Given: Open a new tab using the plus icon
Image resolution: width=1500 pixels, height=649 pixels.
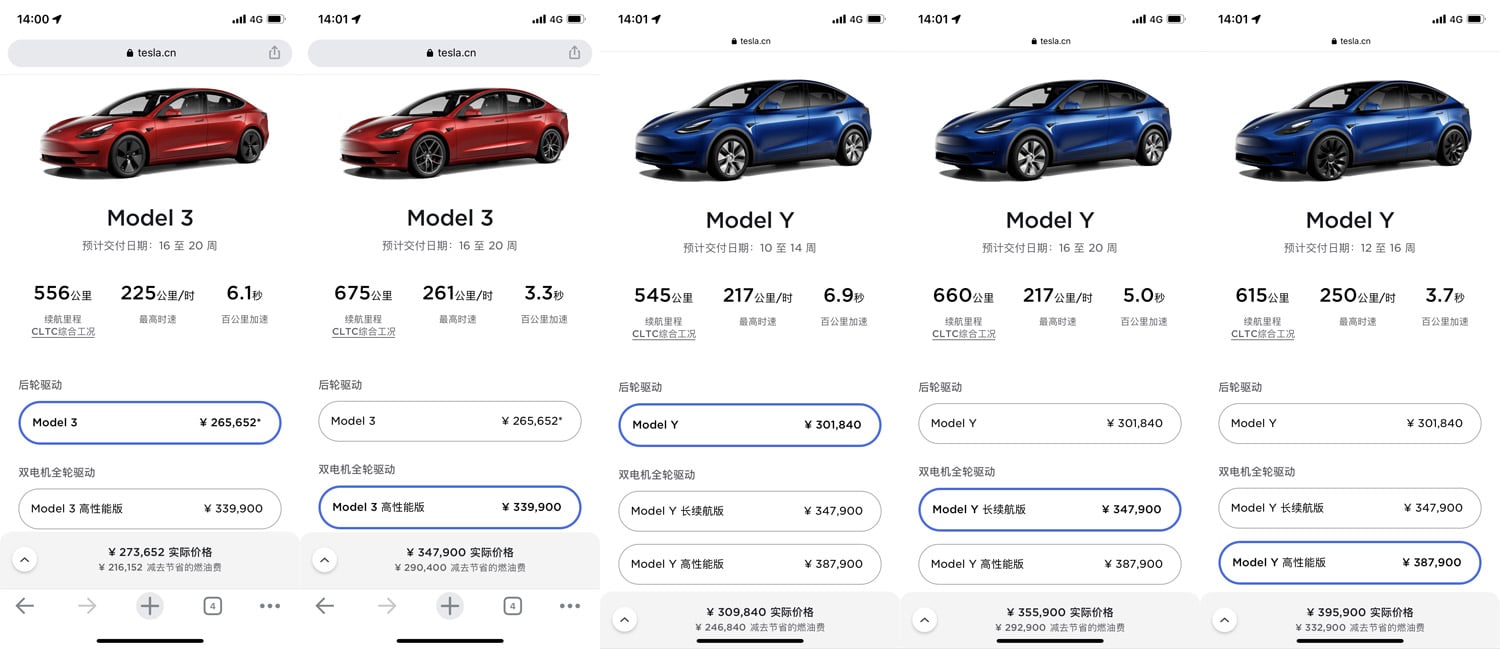Looking at the screenshot, I should click(150, 605).
